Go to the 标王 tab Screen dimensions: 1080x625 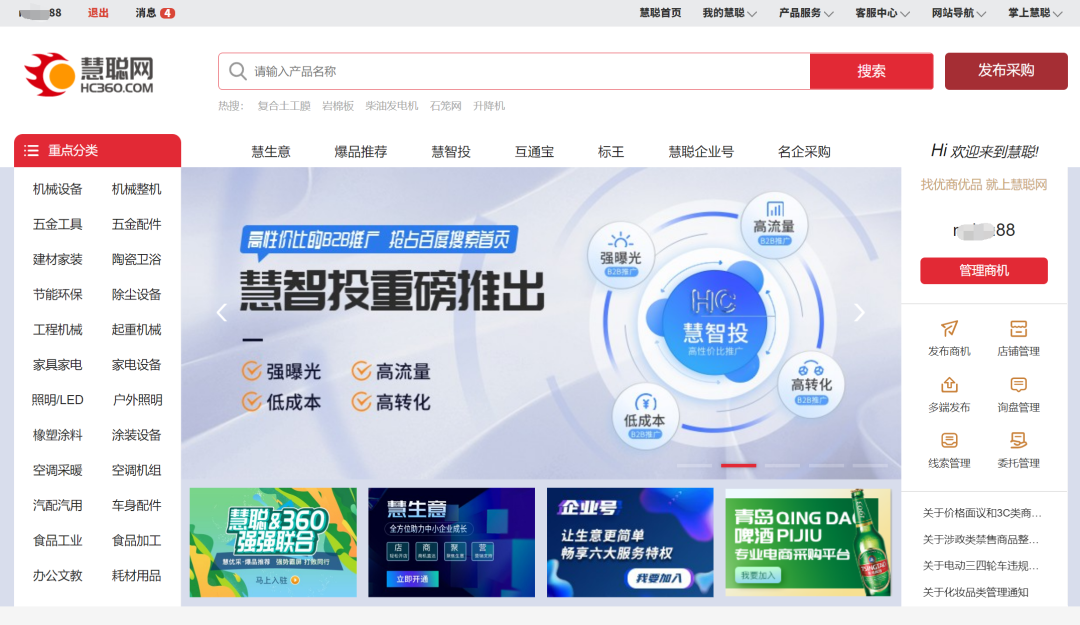[611, 152]
